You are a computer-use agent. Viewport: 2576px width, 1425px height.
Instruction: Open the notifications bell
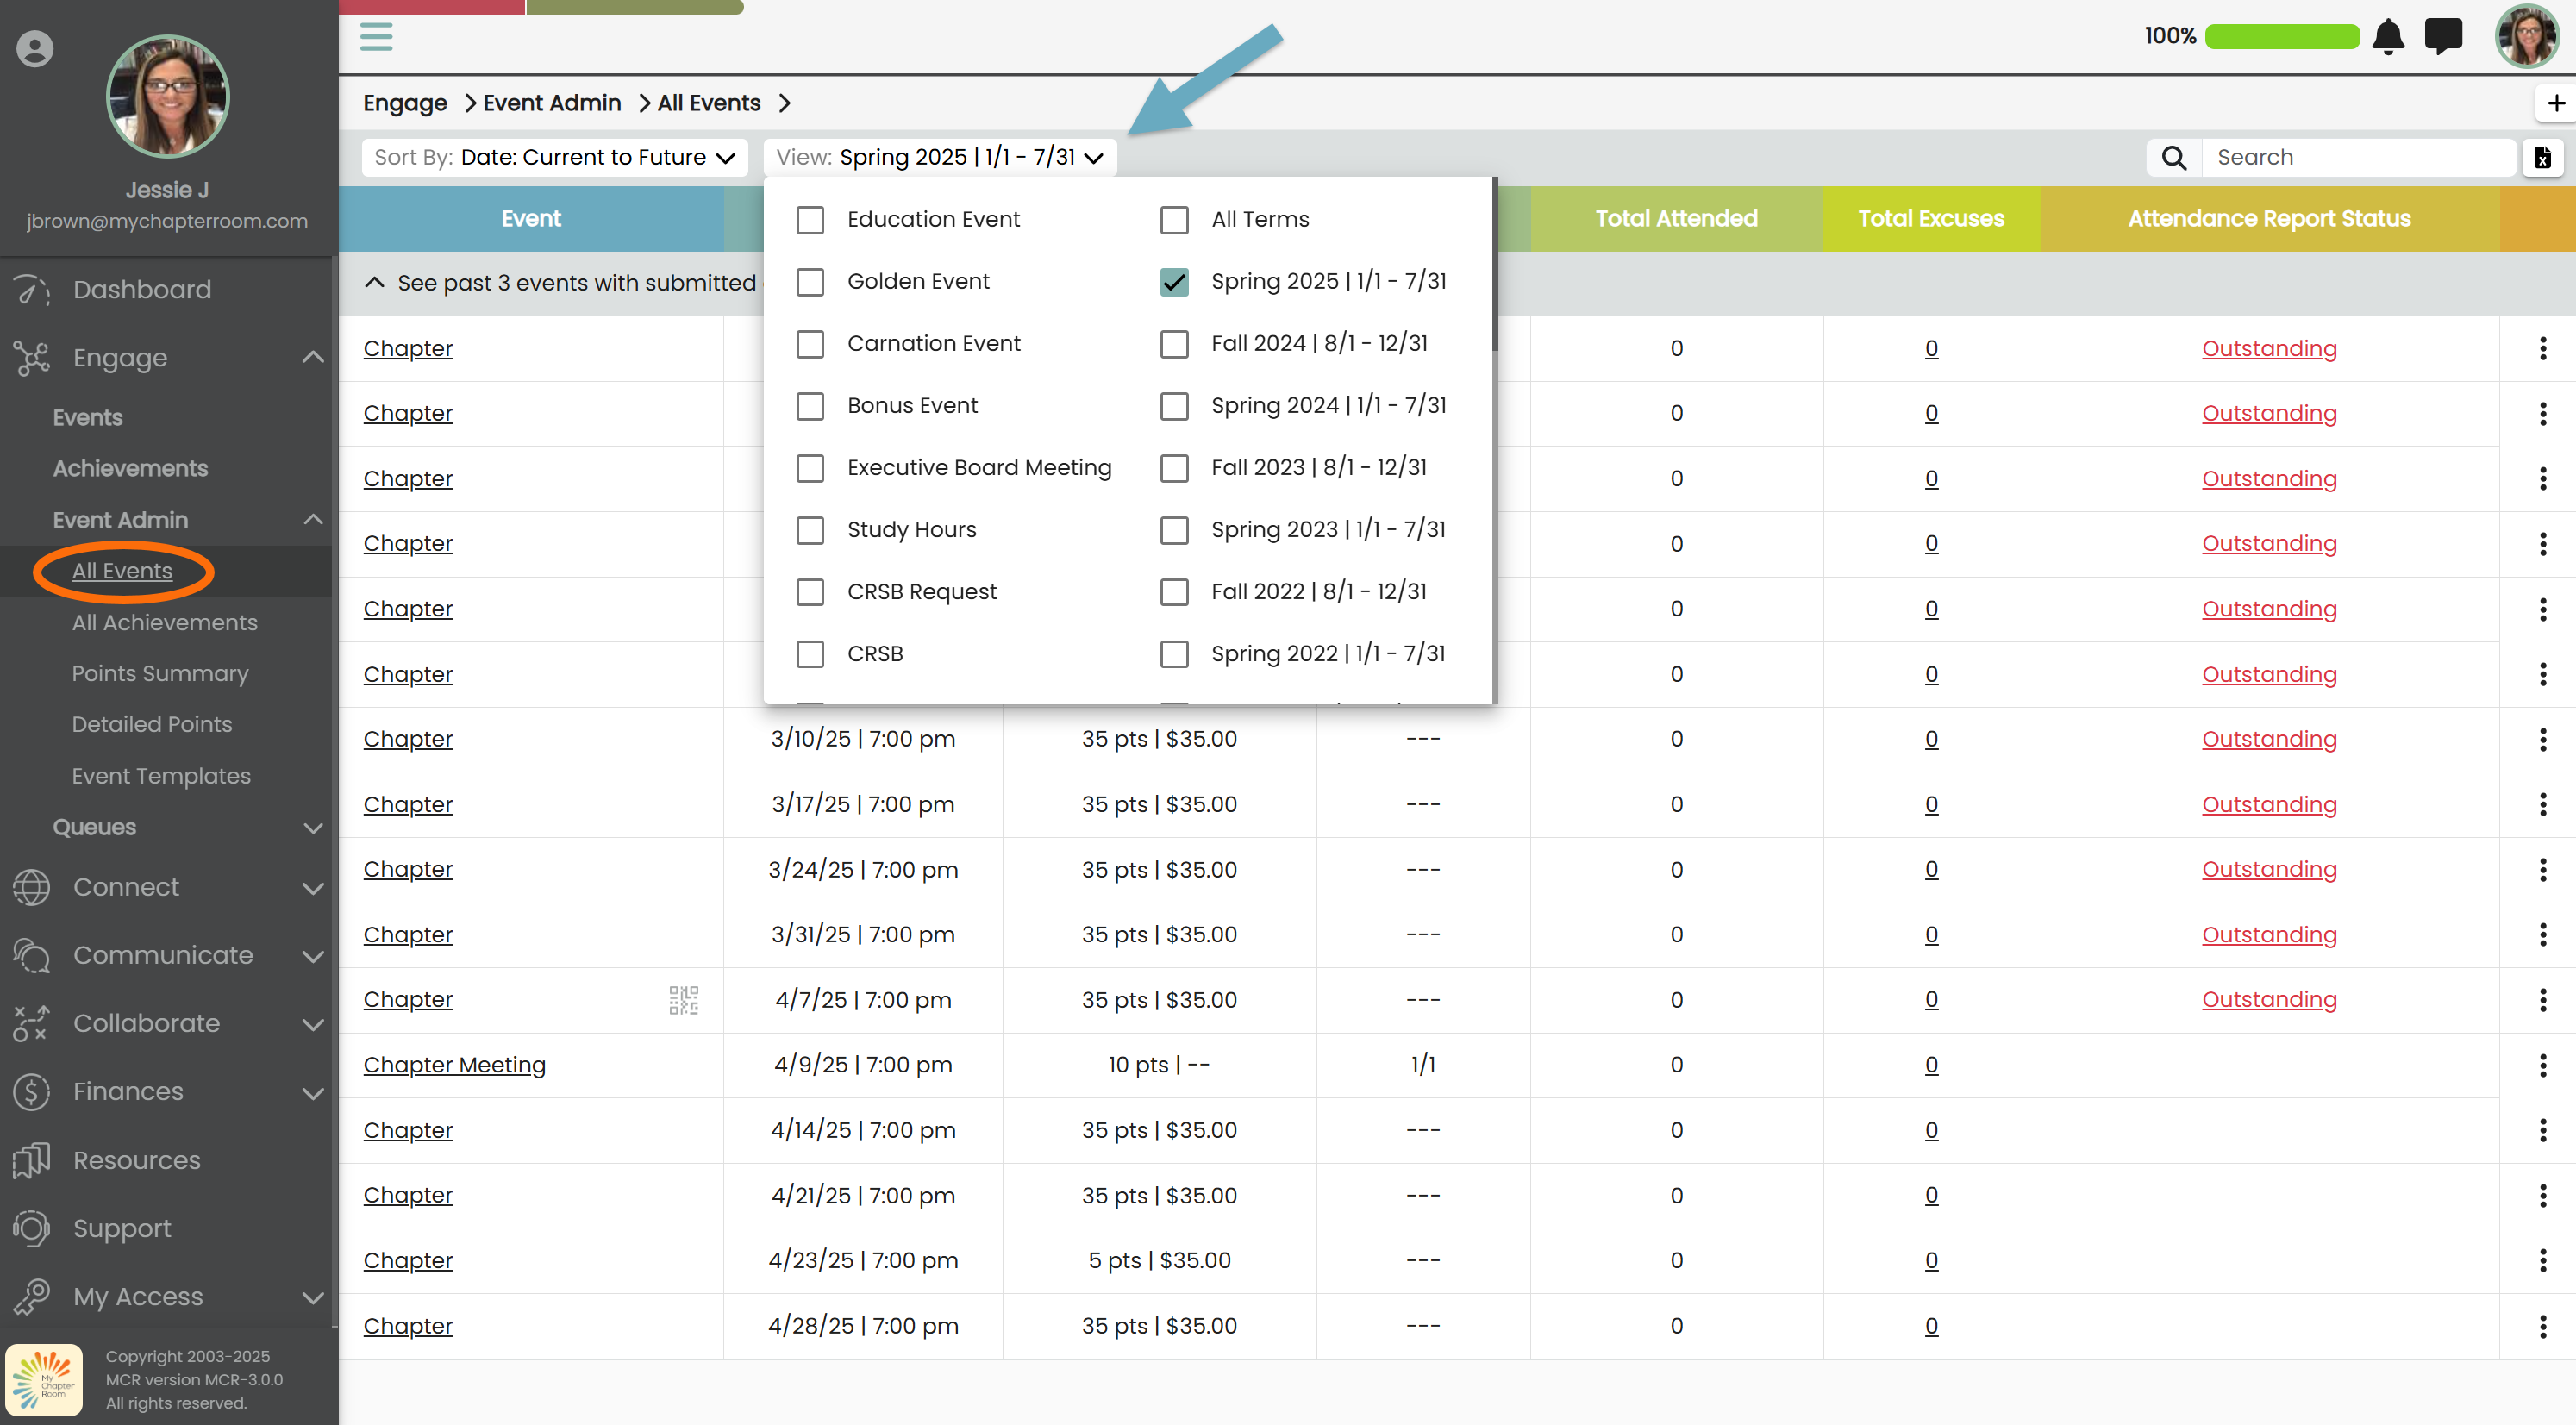(2388, 37)
